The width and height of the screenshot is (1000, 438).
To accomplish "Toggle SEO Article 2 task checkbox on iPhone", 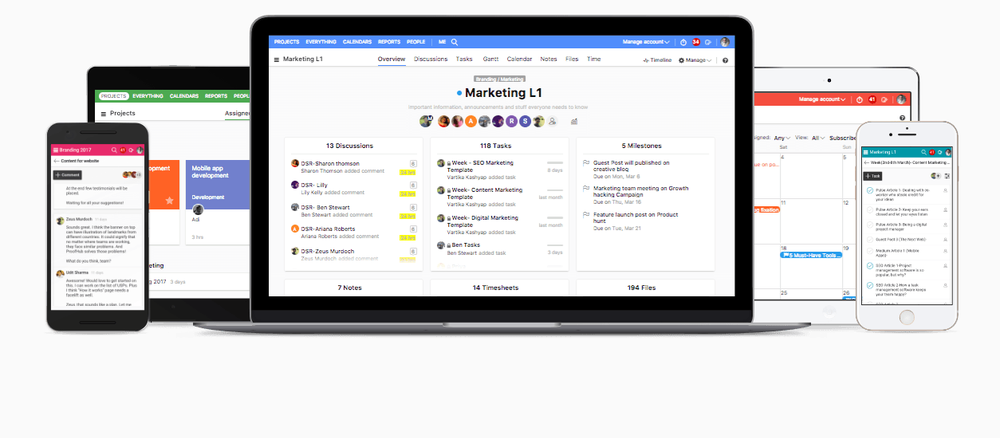I will pyautogui.click(x=870, y=286).
